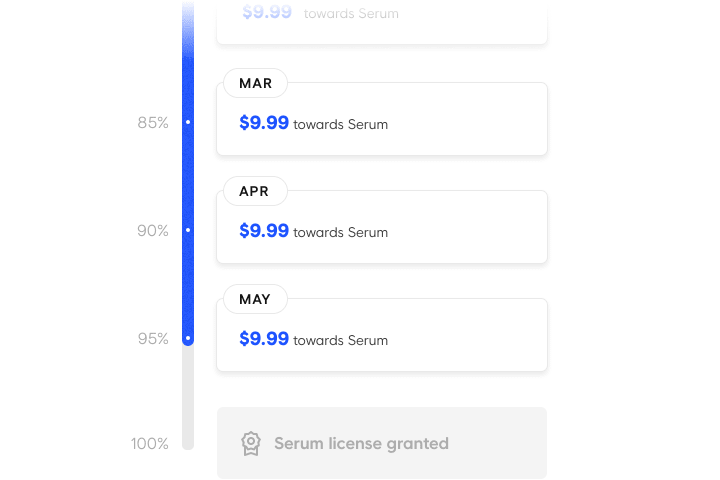720x480 pixels.
Task: Click the 90% progress marker dot
Action: (x=188, y=230)
